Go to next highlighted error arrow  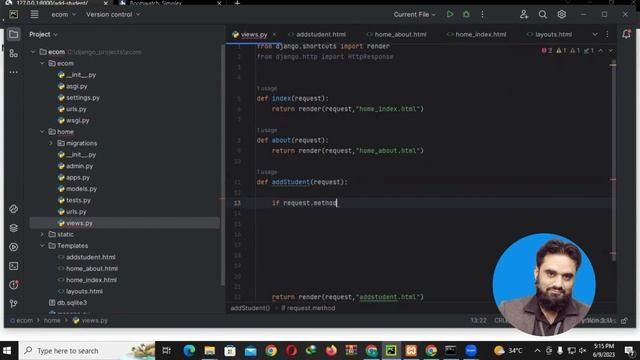[x=610, y=51]
